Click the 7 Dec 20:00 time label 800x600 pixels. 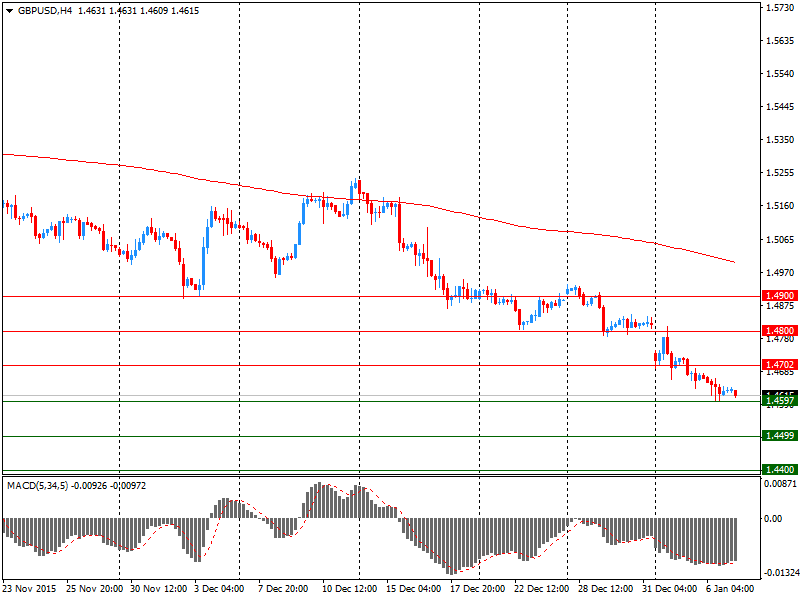tap(283, 589)
